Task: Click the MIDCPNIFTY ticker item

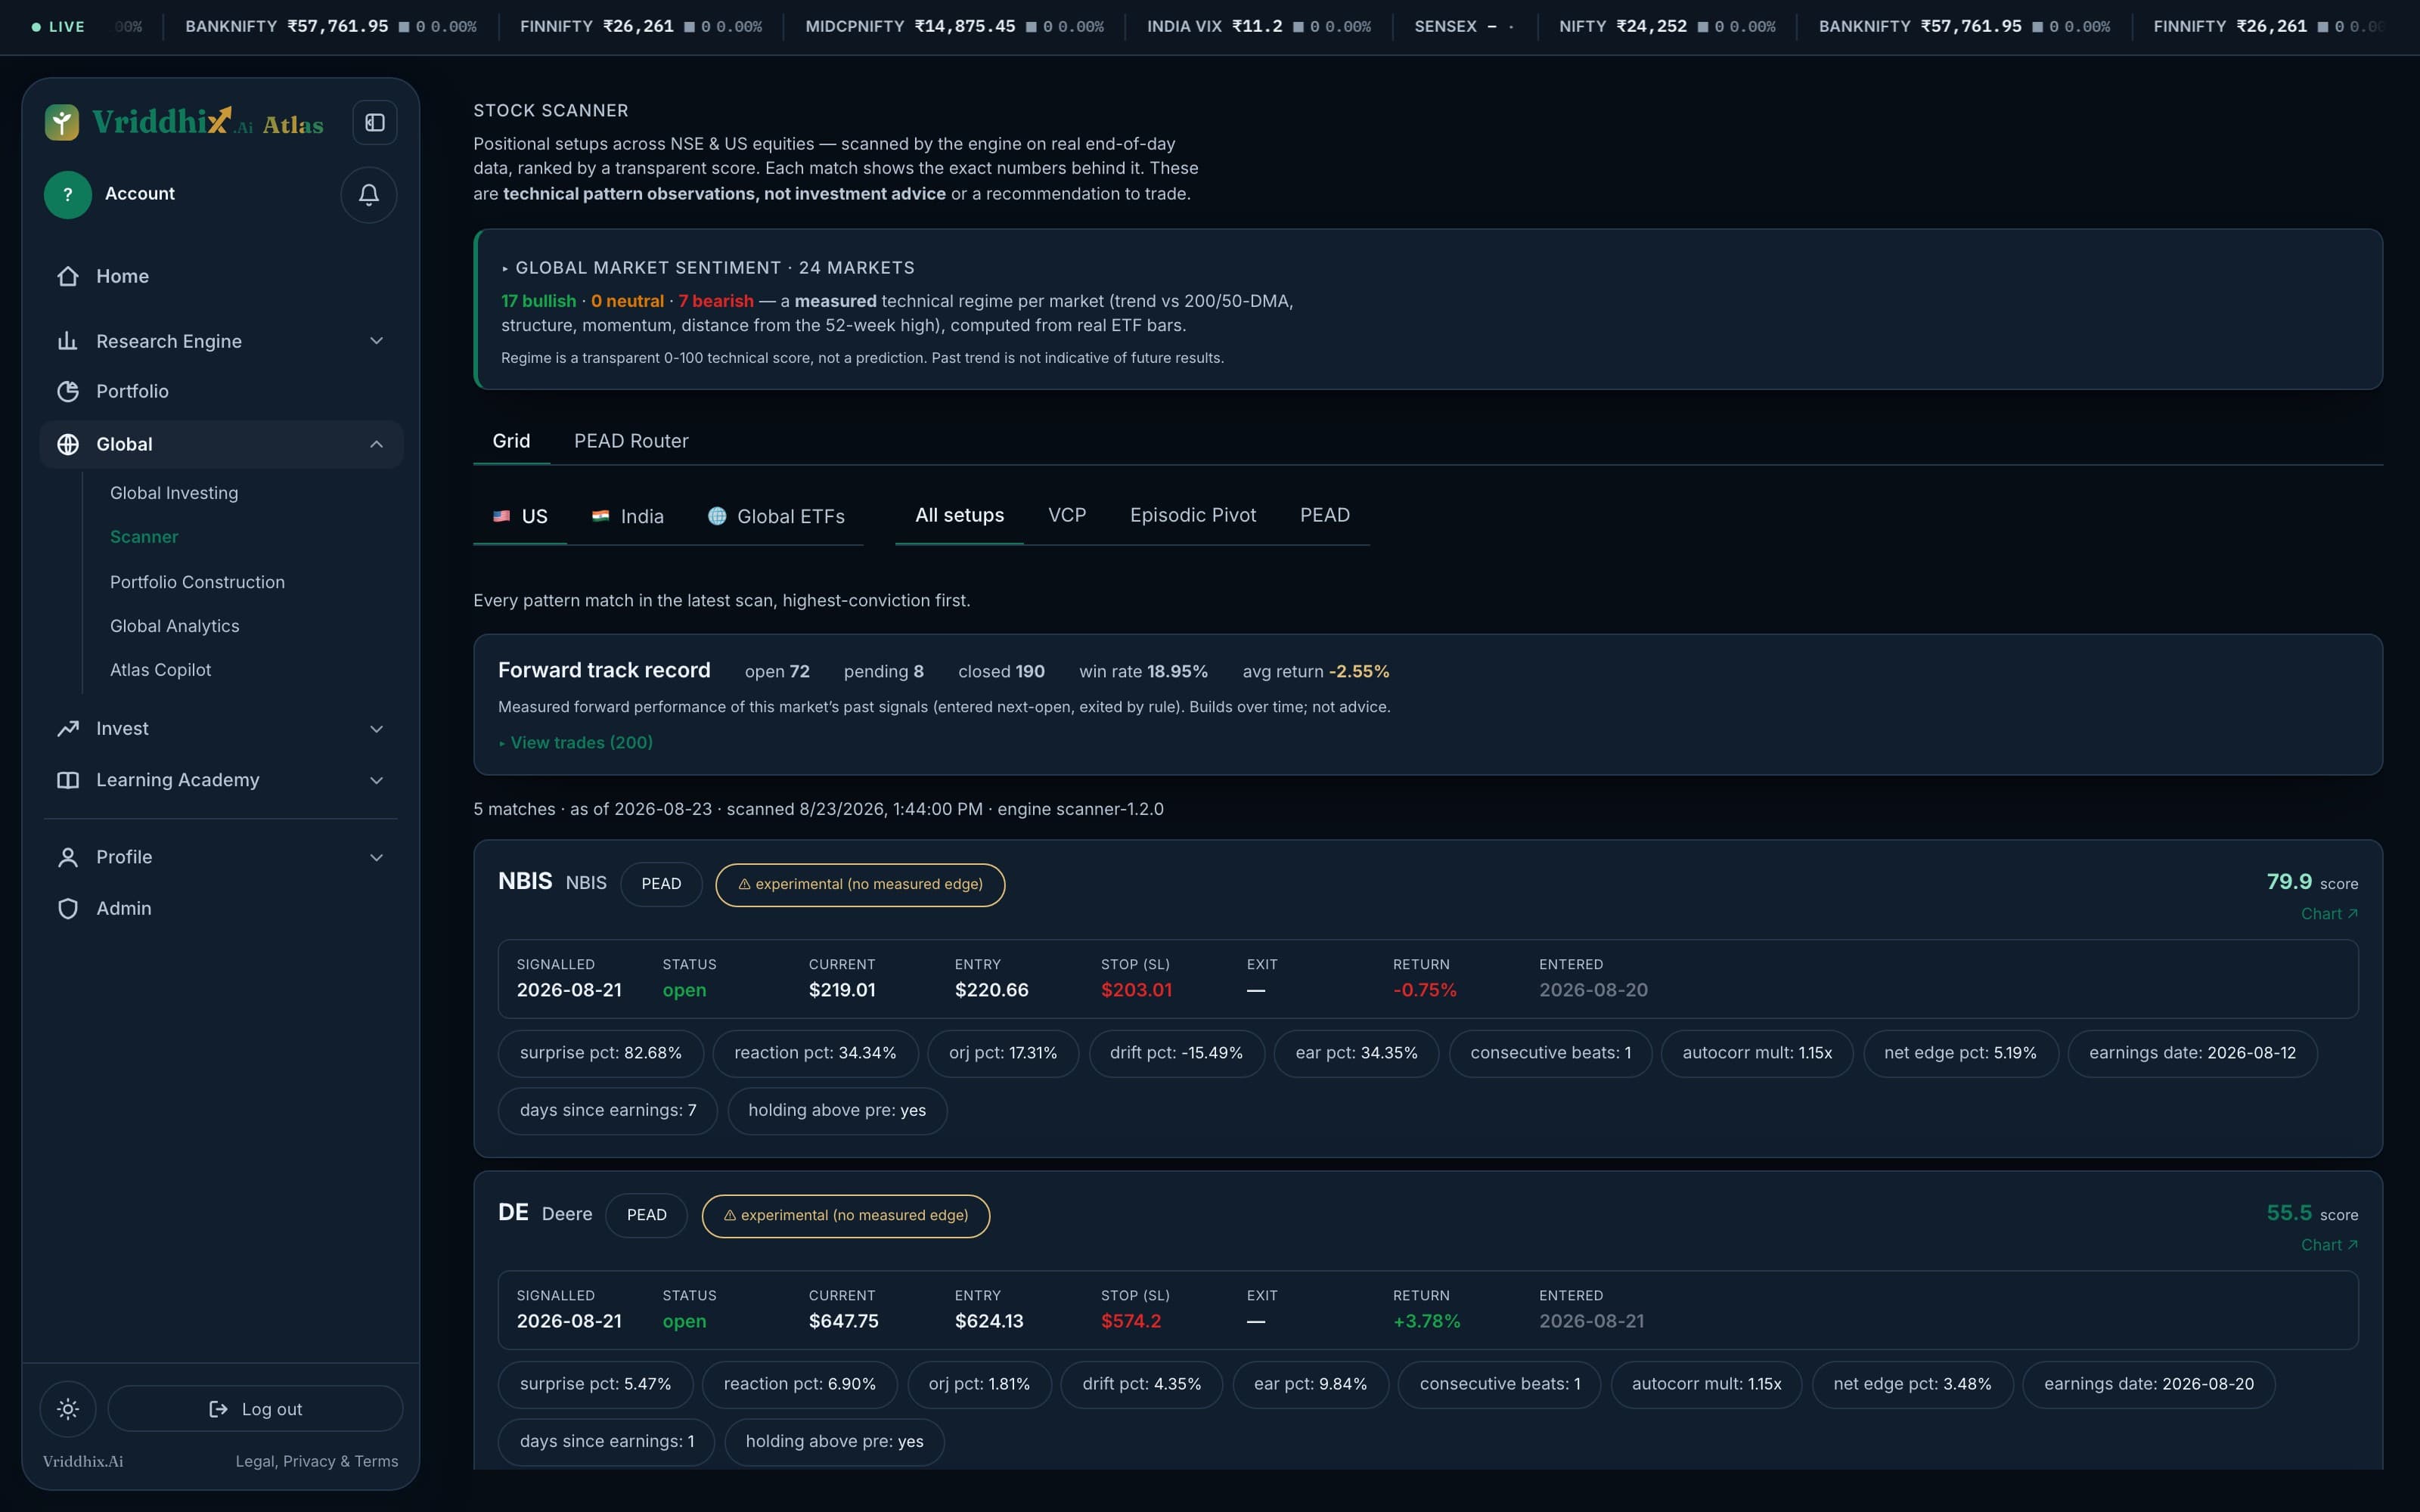Action: [955, 26]
